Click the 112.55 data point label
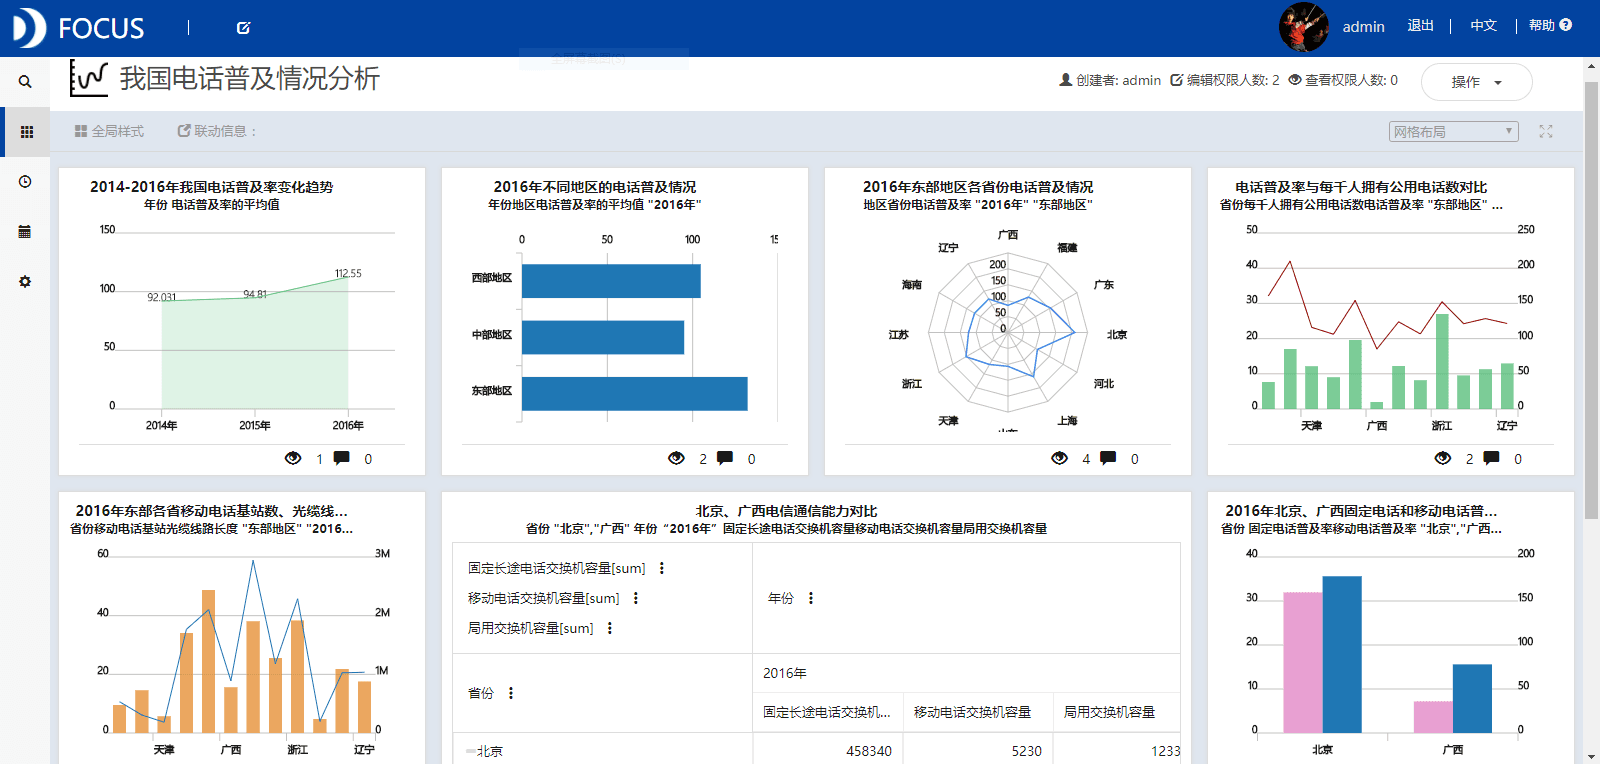 click(x=348, y=273)
